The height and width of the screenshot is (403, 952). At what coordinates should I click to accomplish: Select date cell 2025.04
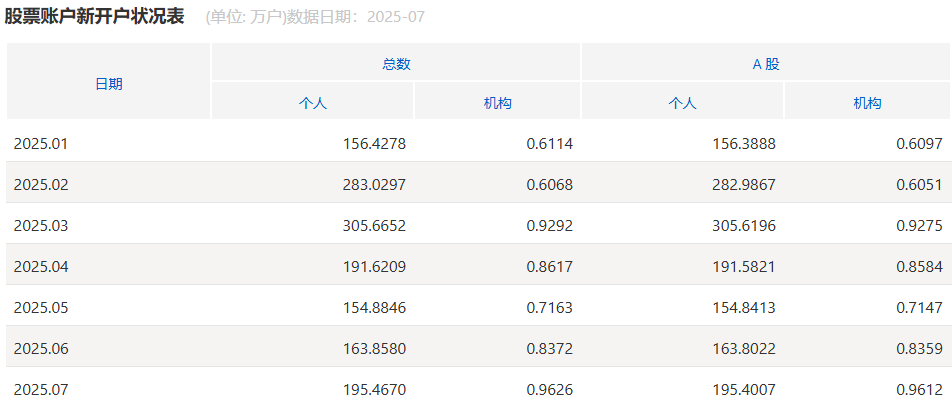pos(41,266)
